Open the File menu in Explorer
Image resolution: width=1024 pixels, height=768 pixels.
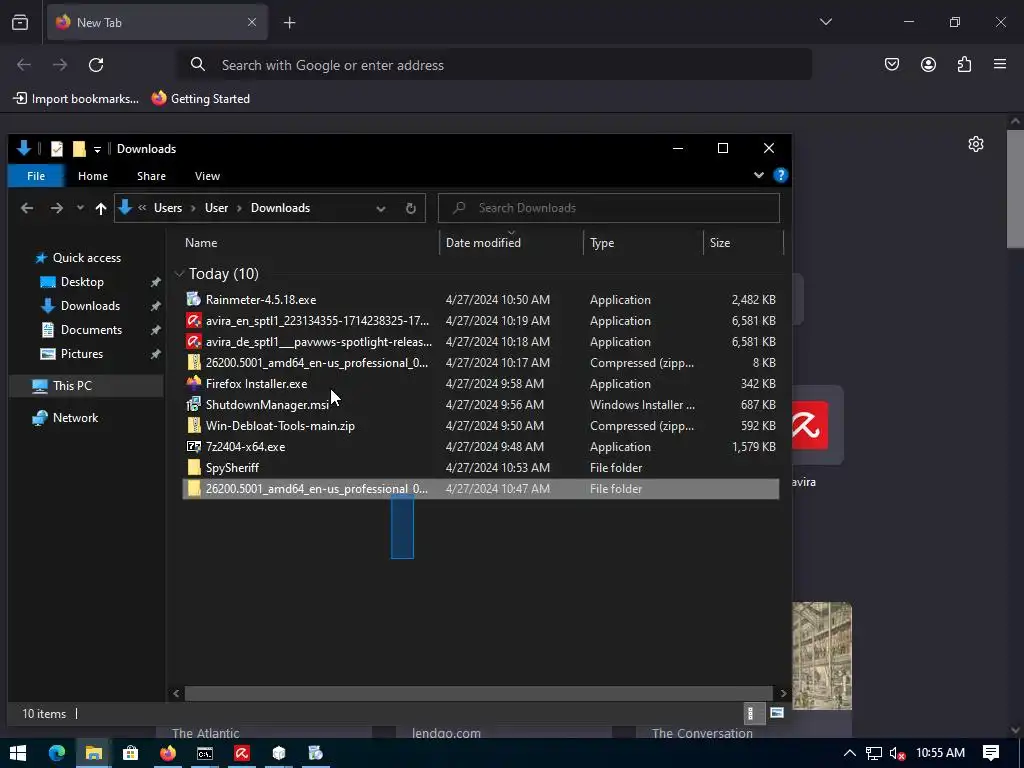tap(36, 176)
